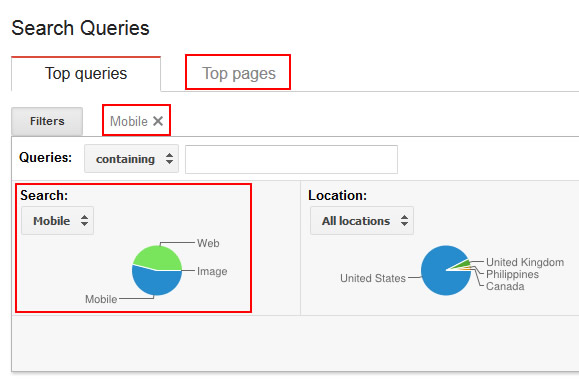579x380 pixels.
Task: Click the Canada legend label
Action: click(x=505, y=286)
